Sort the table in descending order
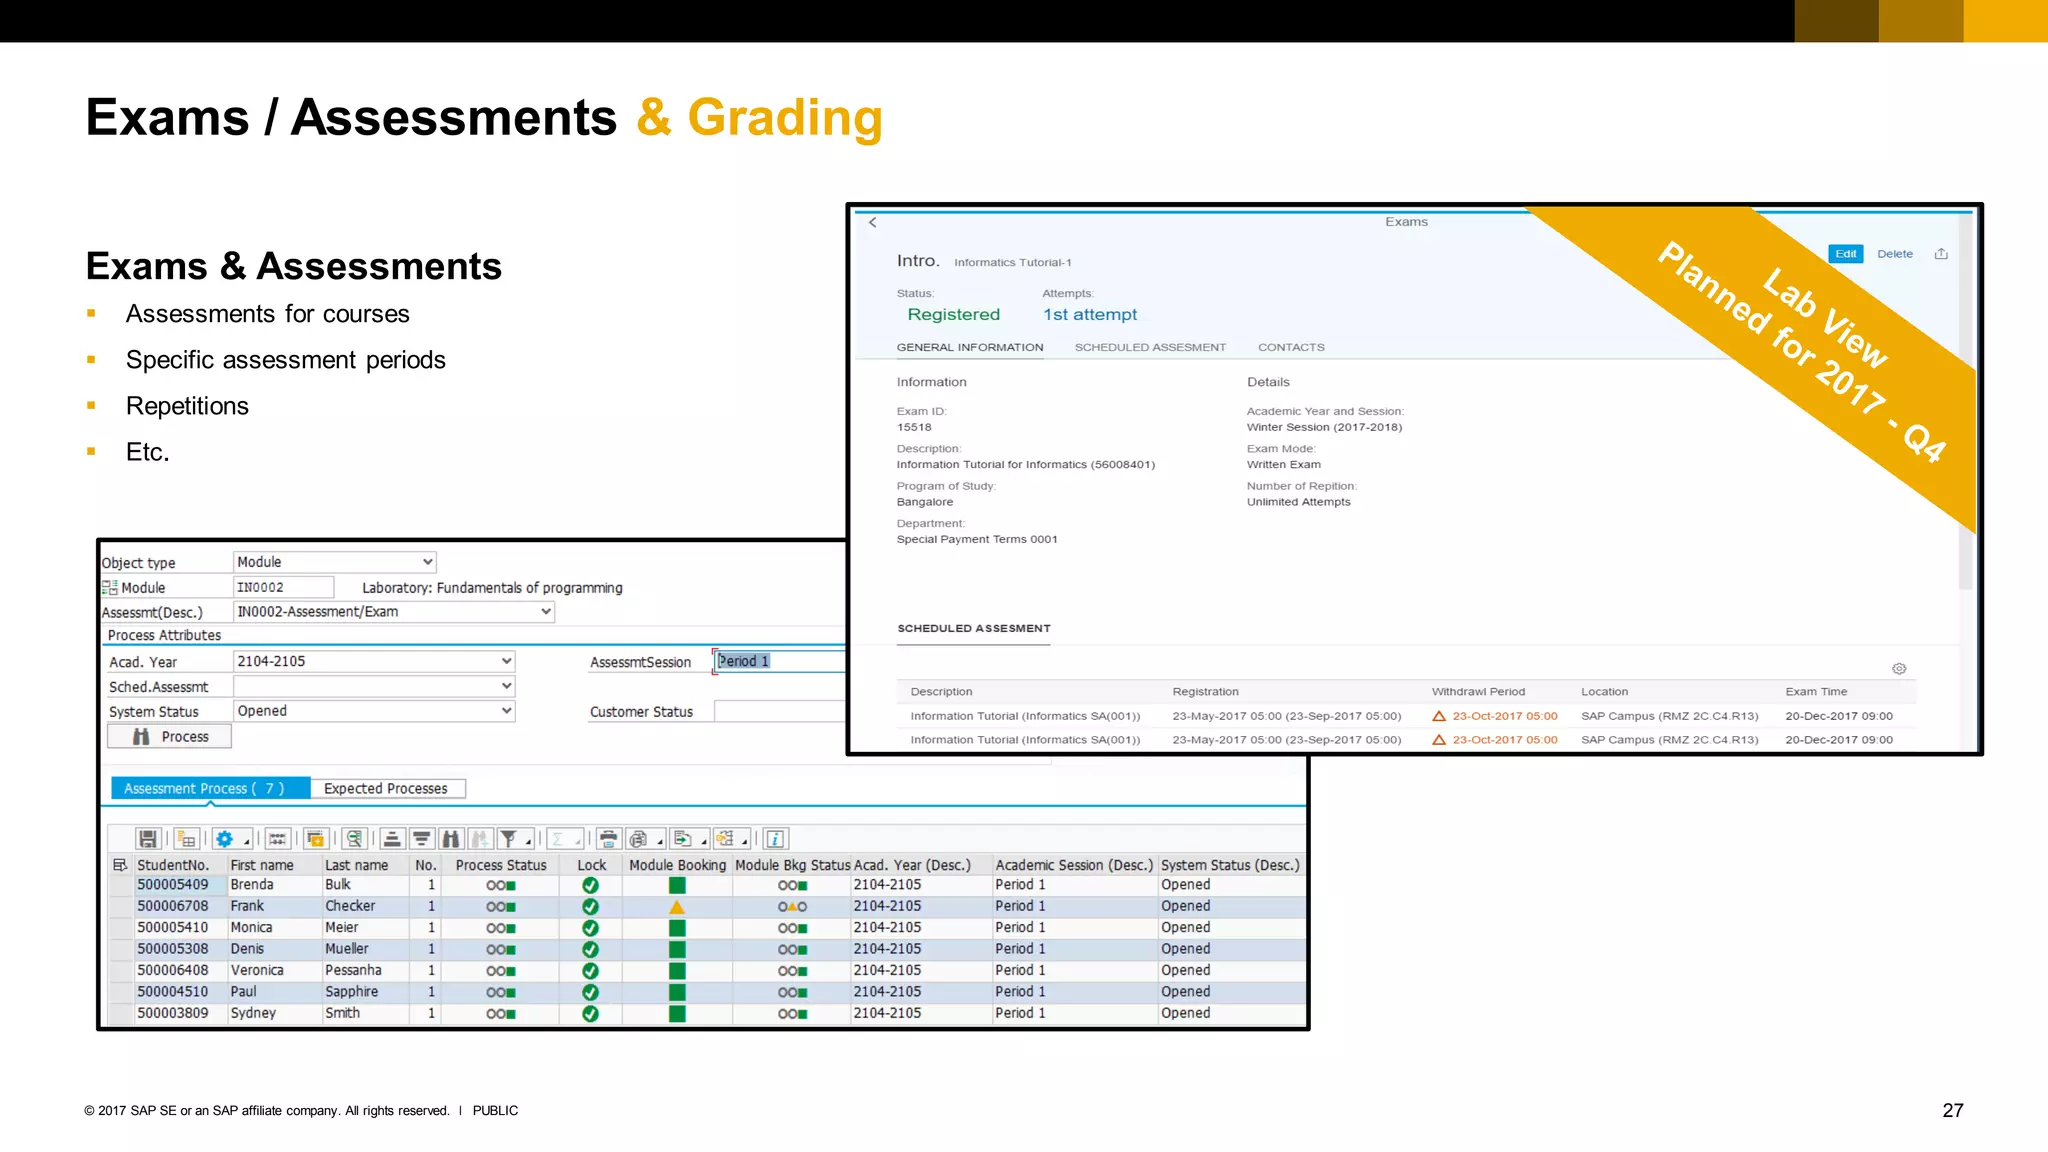The width and height of the screenshot is (2048, 1152). pos(421,838)
